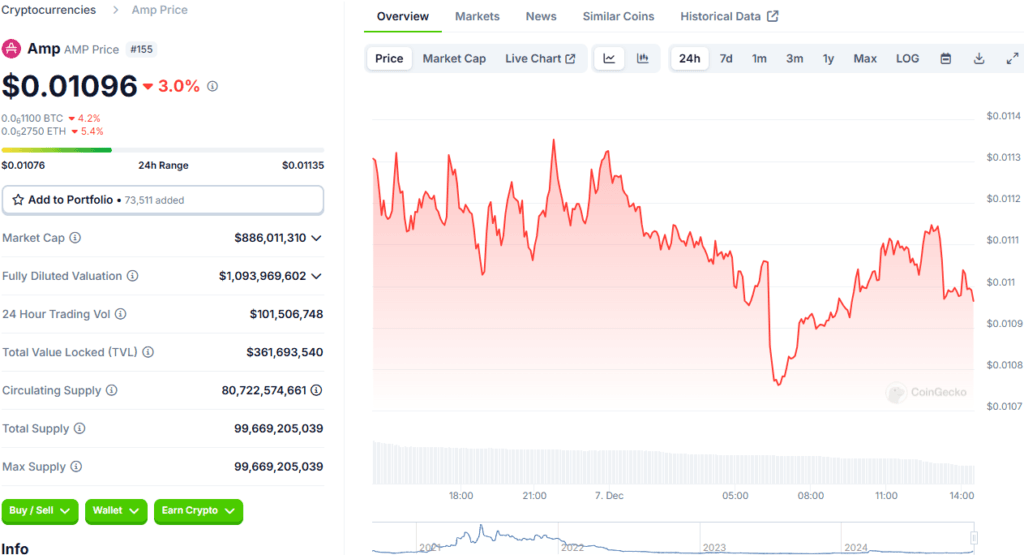
Task: Click the volume bars below the chart
Action: (673, 464)
